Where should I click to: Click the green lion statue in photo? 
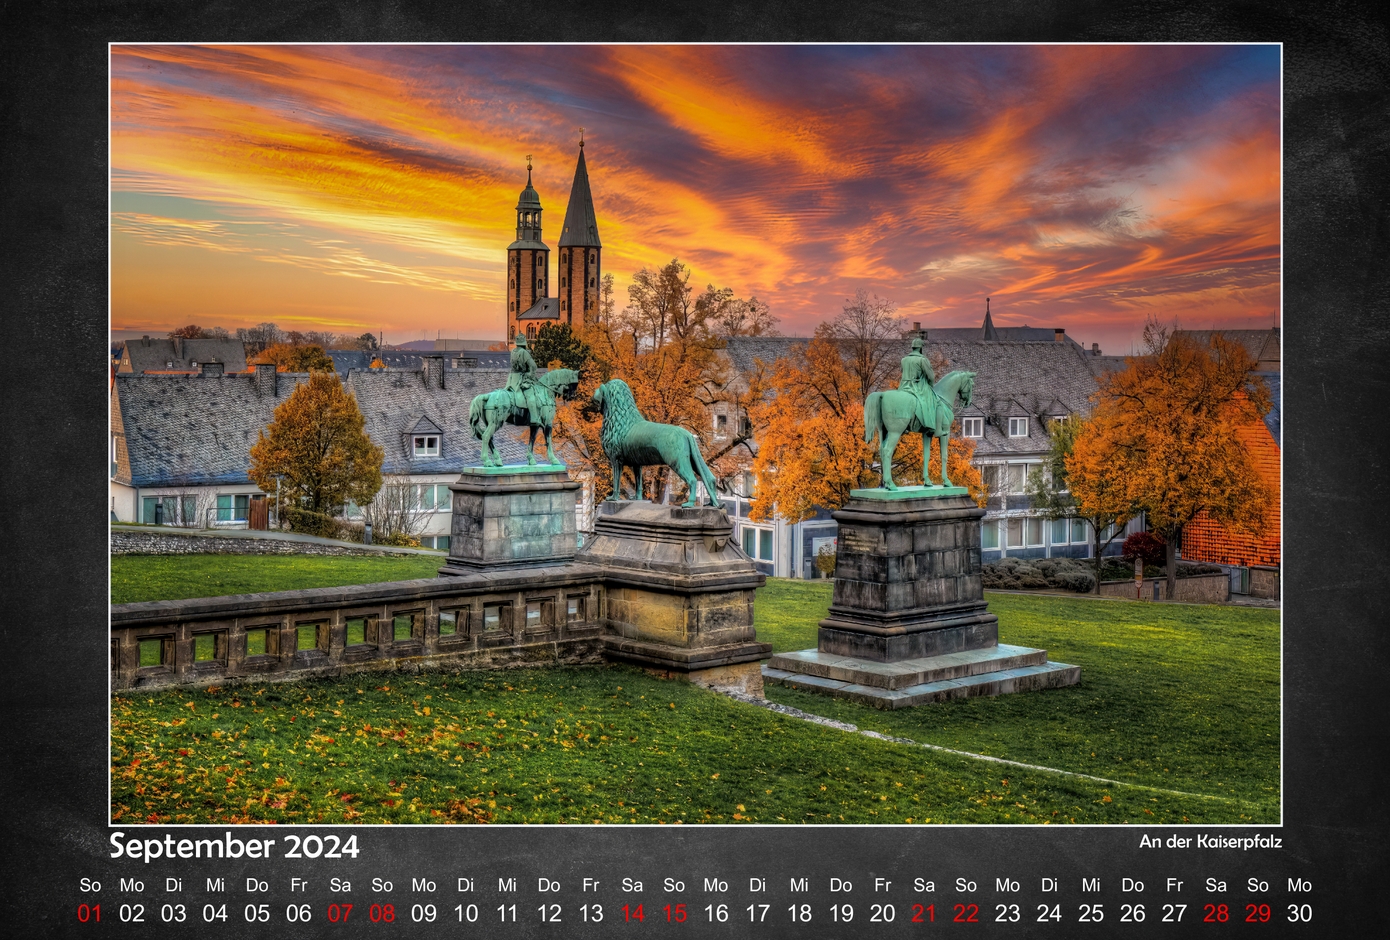(x=650, y=440)
